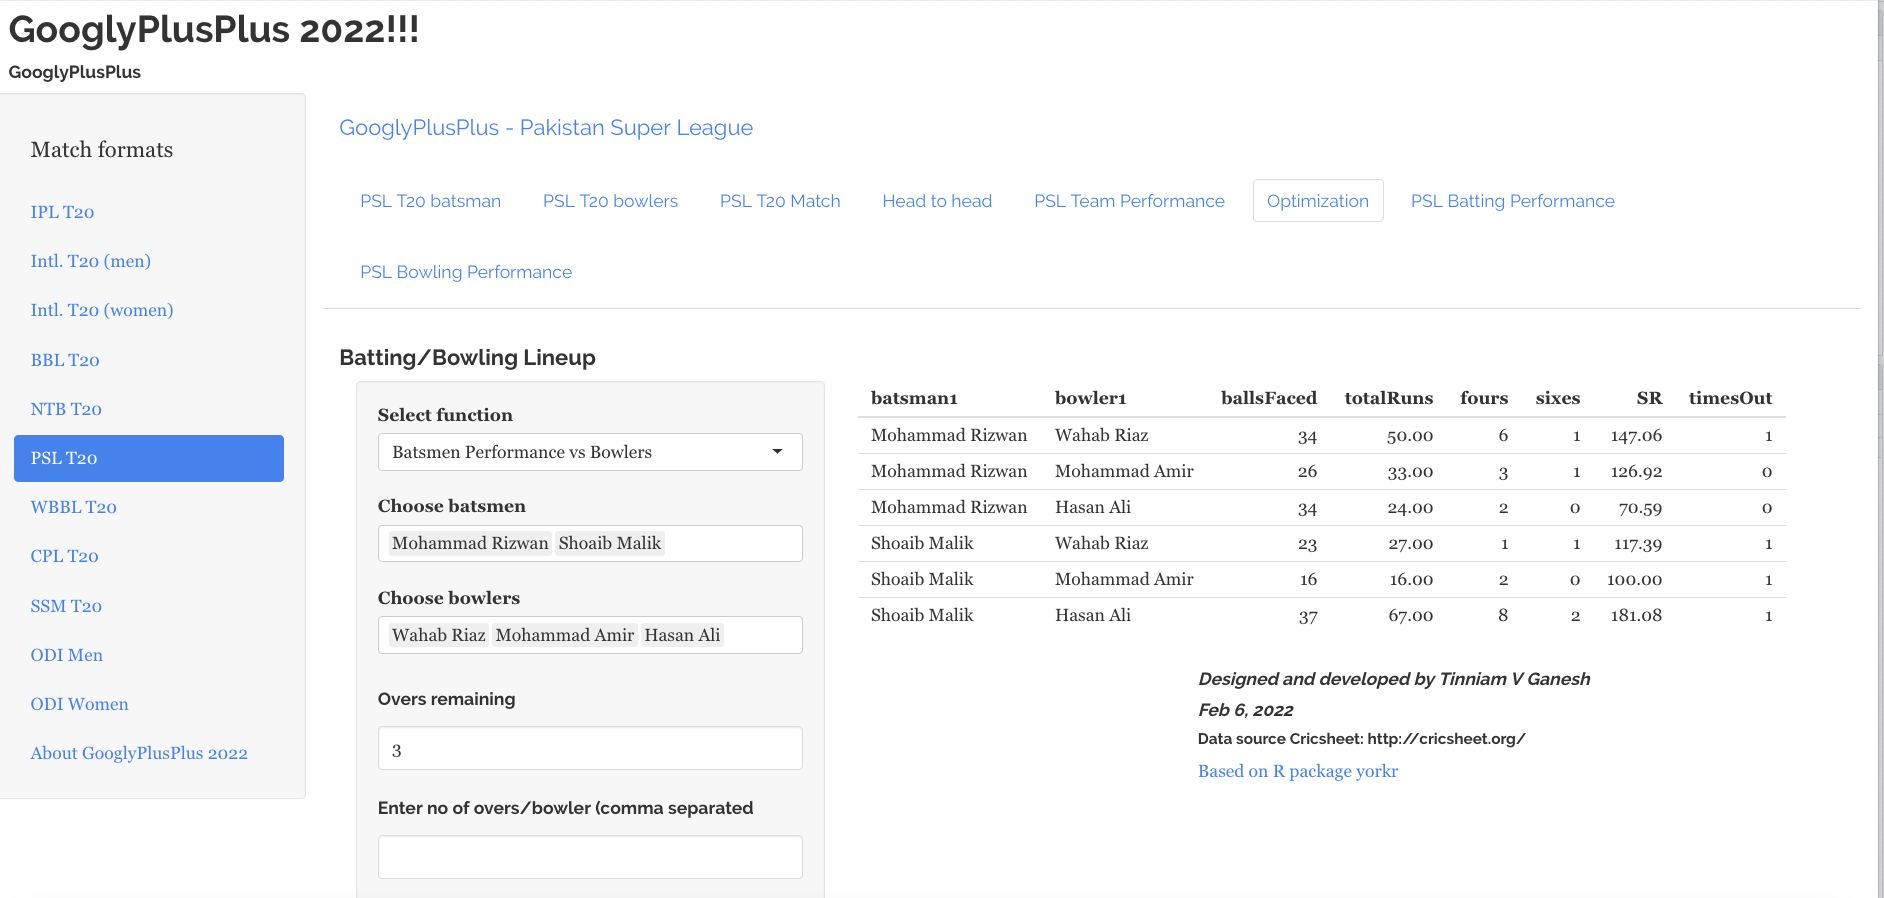
Task: Open ODI Women format
Action: pyautogui.click(x=79, y=704)
